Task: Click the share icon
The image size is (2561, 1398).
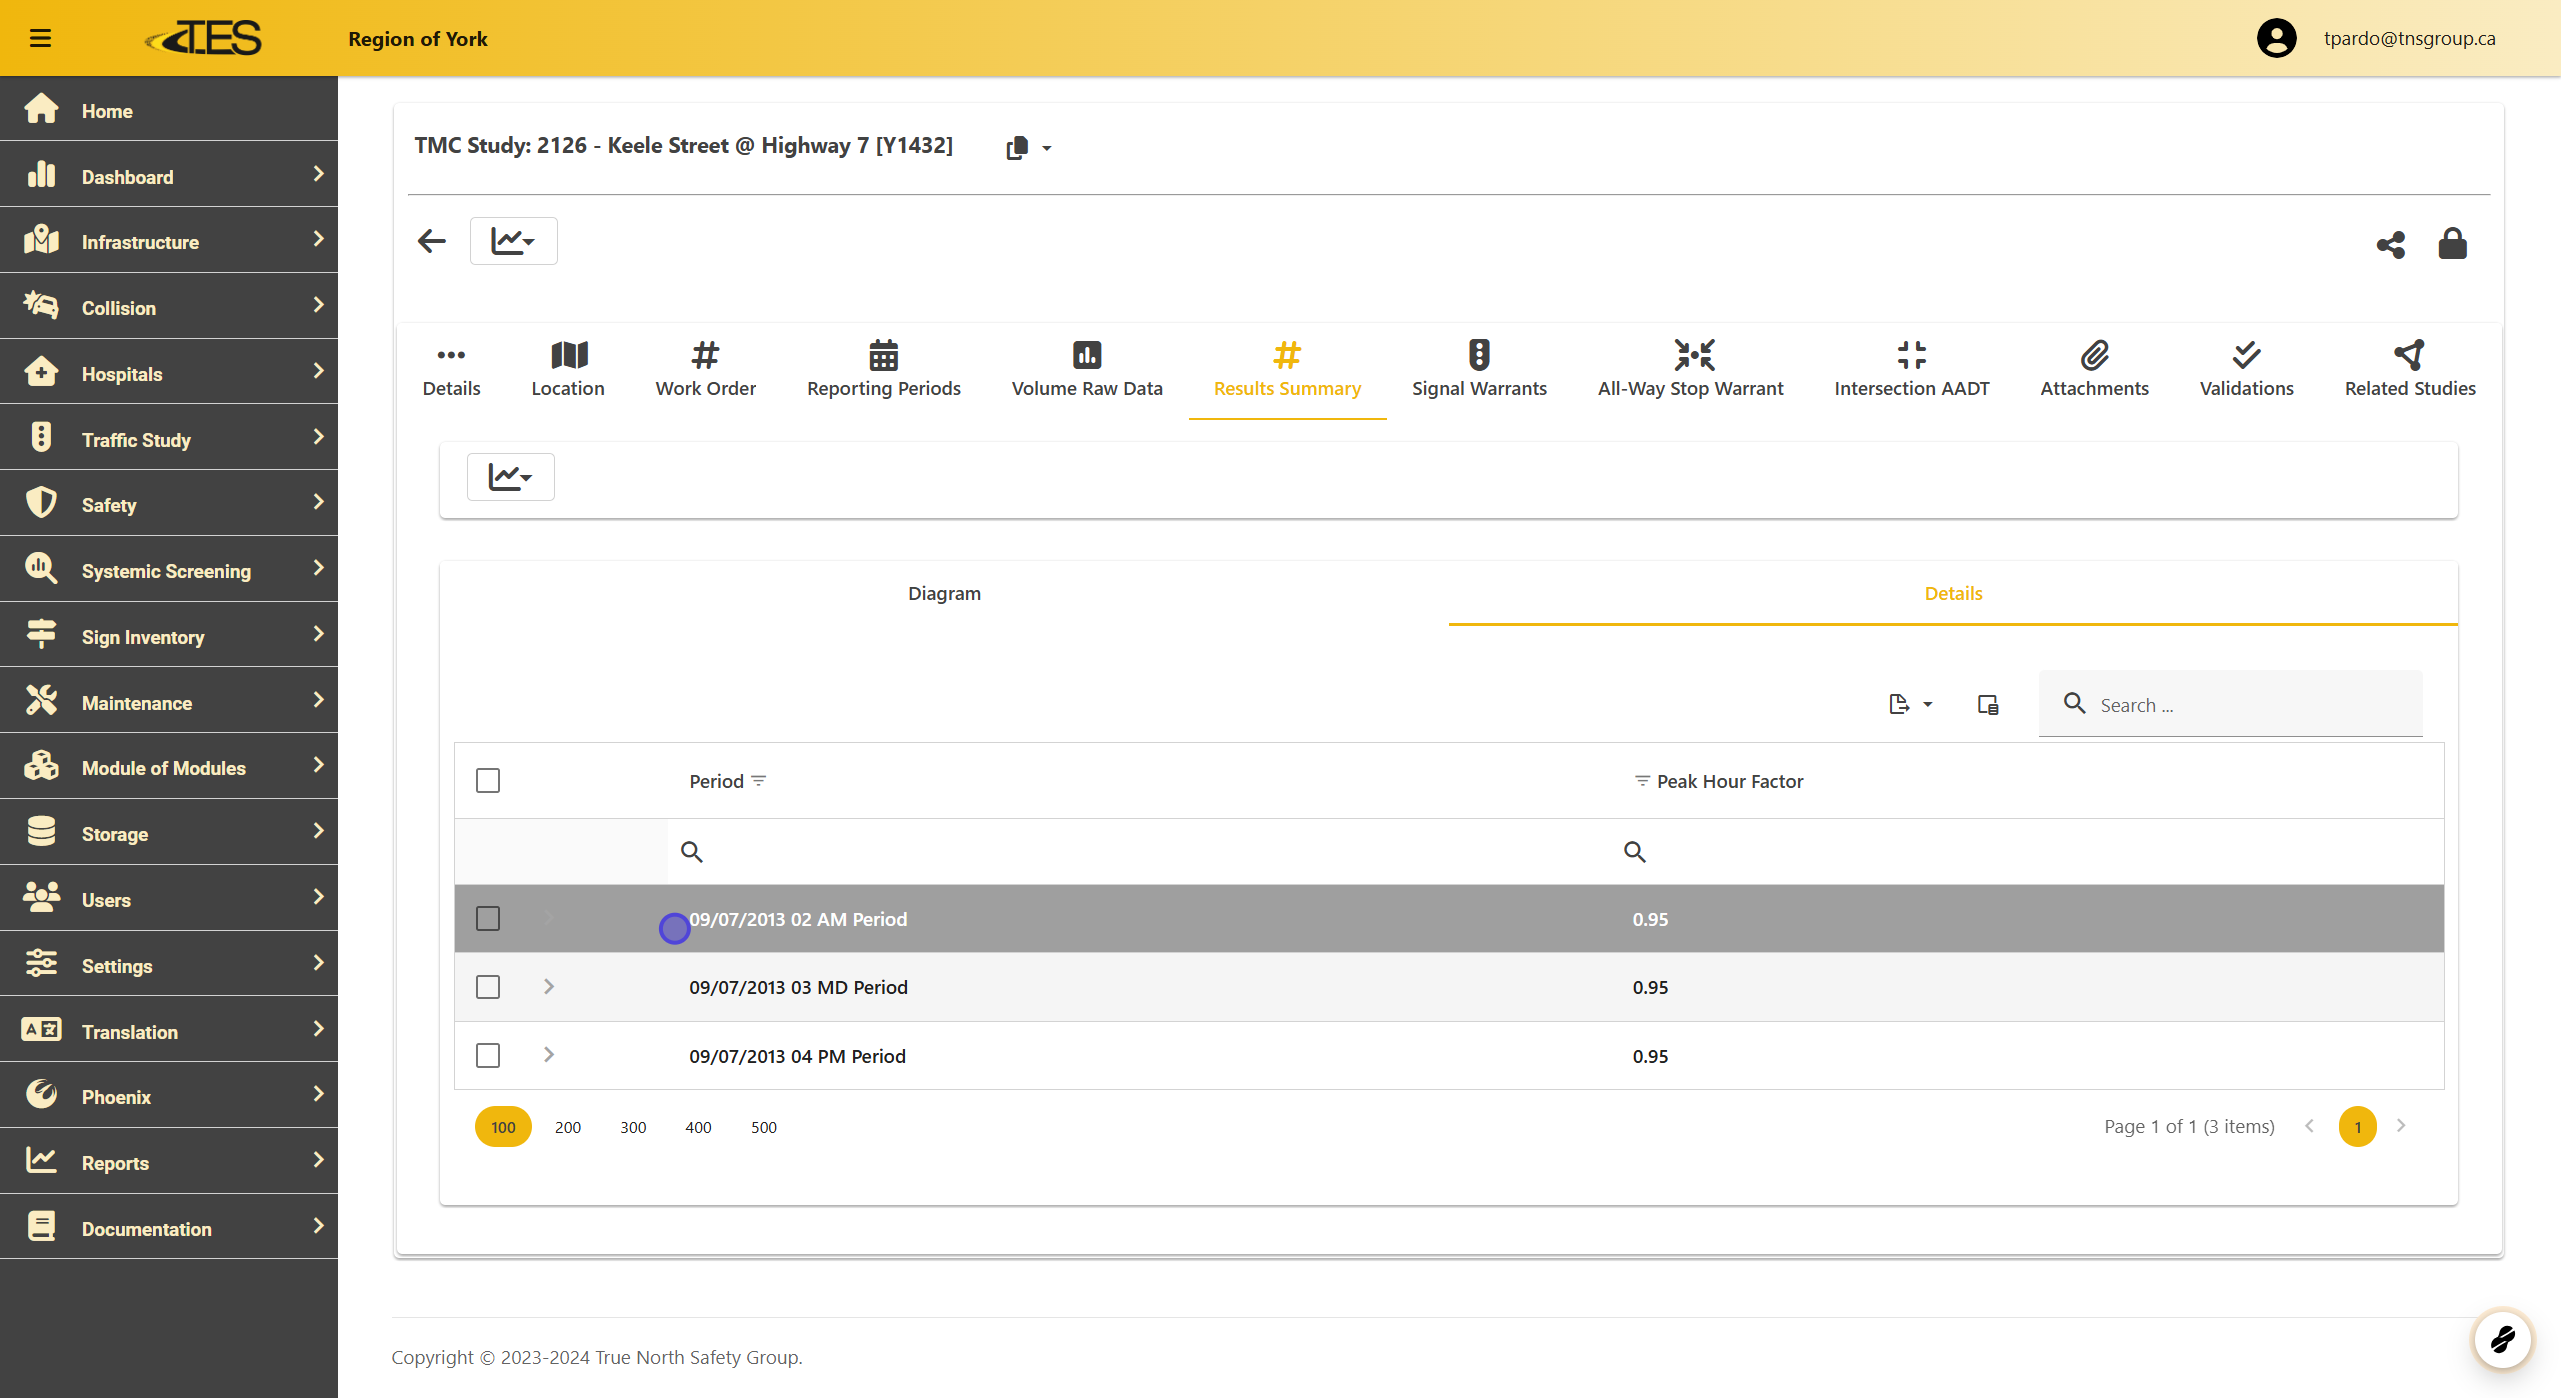Action: [2390, 244]
